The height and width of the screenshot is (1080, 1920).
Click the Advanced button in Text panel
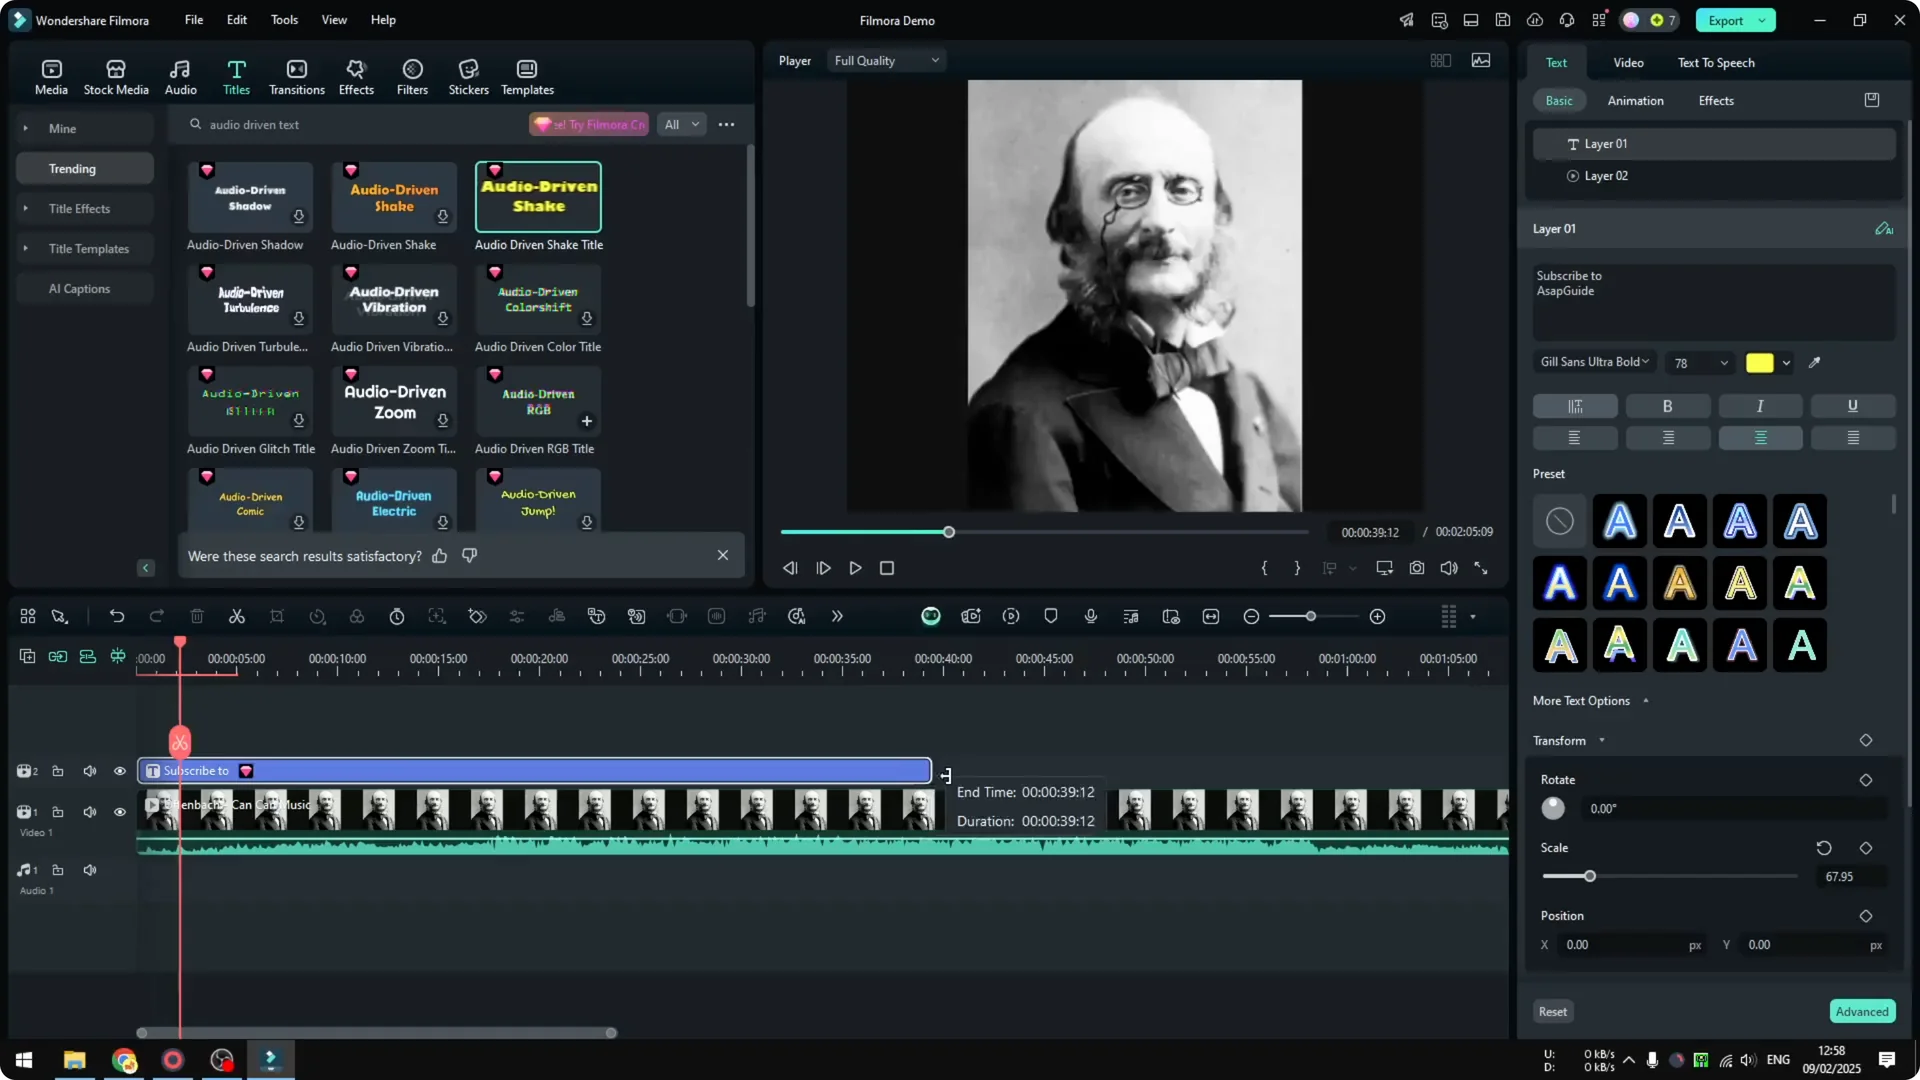point(1861,1011)
